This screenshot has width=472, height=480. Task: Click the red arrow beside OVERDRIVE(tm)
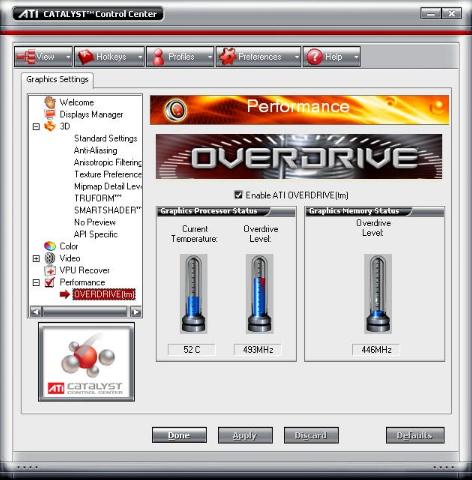pos(65,294)
